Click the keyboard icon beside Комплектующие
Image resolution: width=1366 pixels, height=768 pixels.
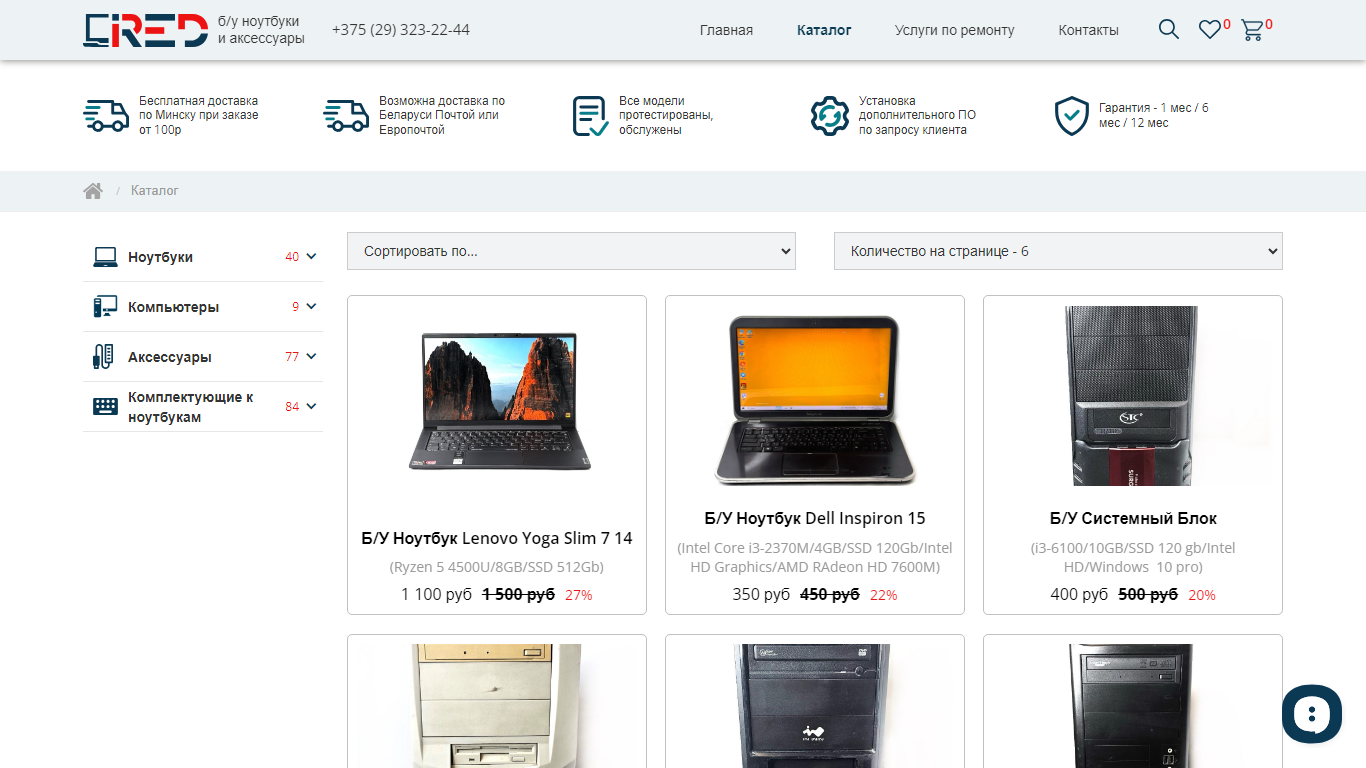pos(105,406)
